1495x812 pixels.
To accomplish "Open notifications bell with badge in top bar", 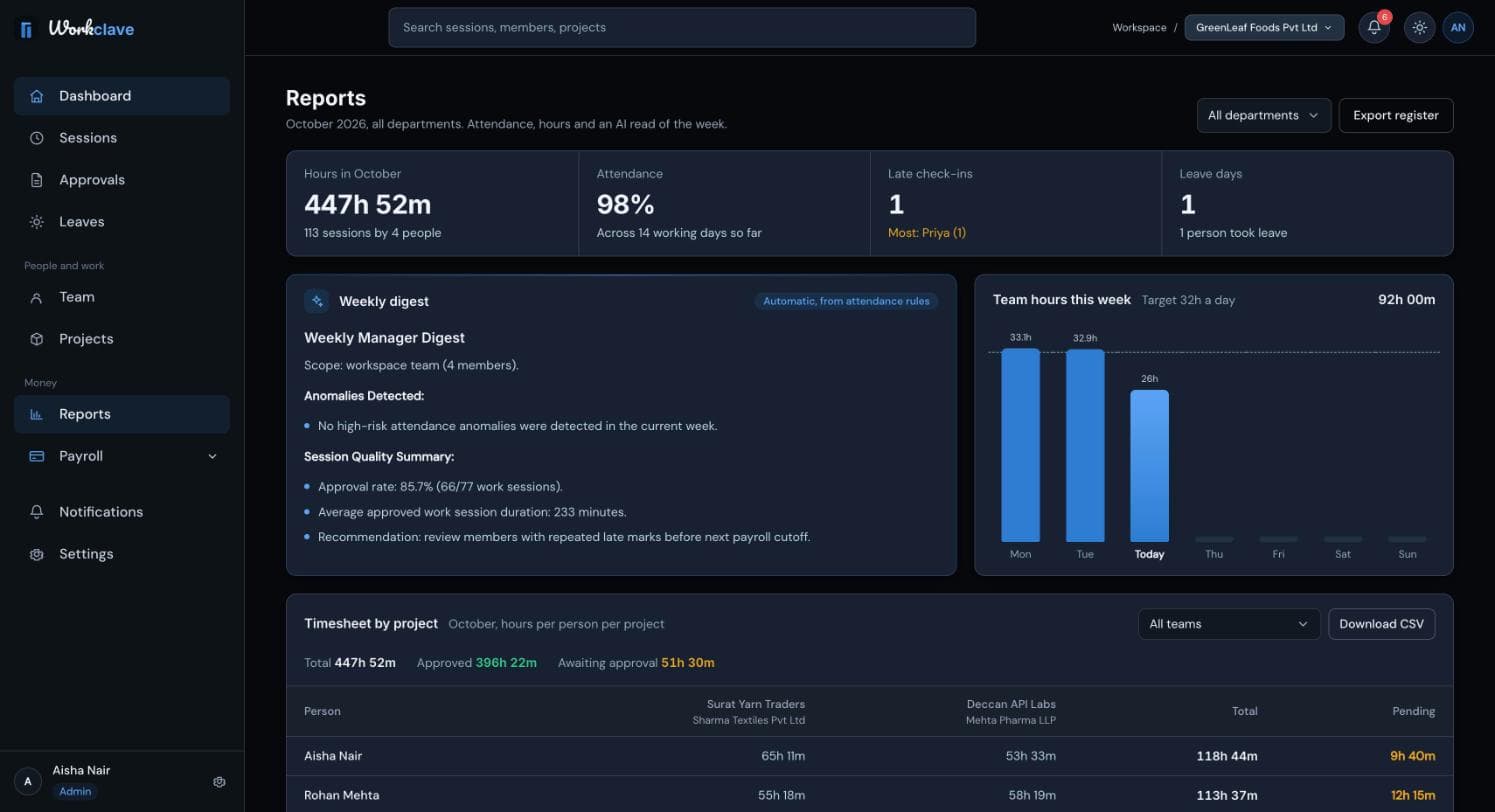I will 1374,27.
